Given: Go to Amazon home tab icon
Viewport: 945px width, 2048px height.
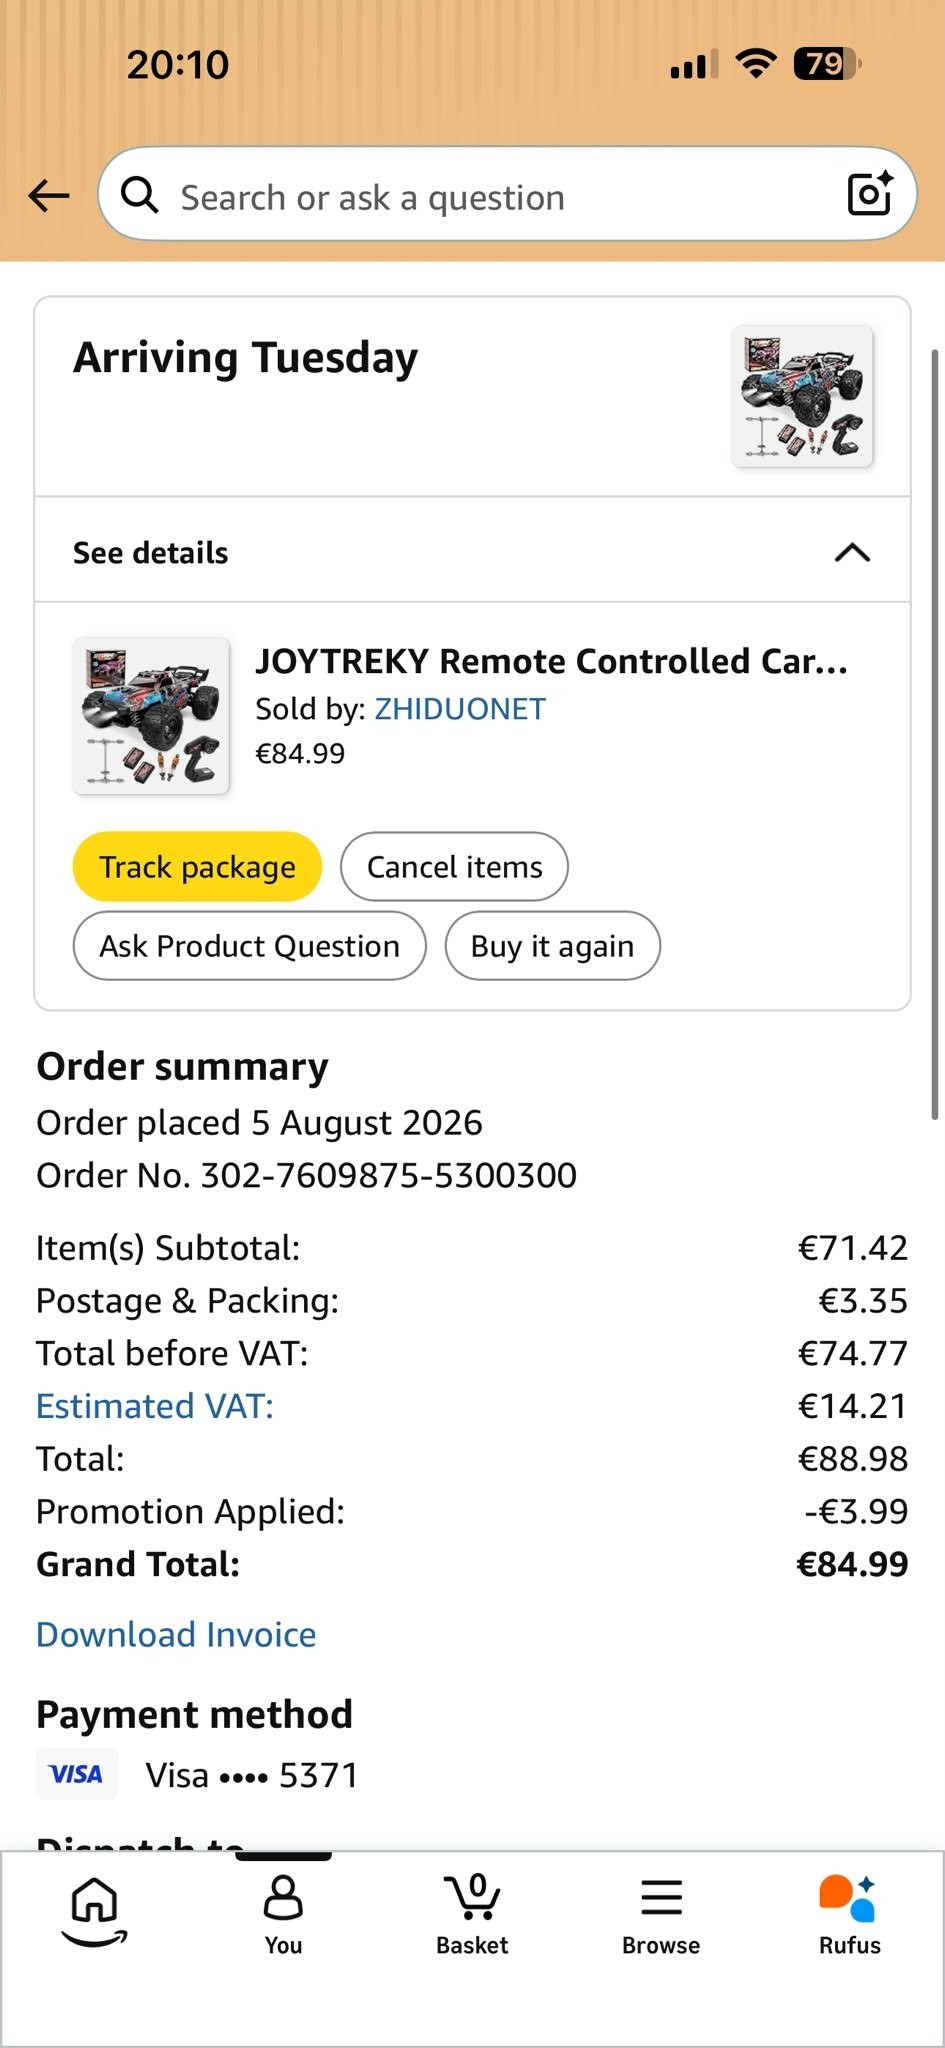Looking at the screenshot, I should pos(95,1911).
